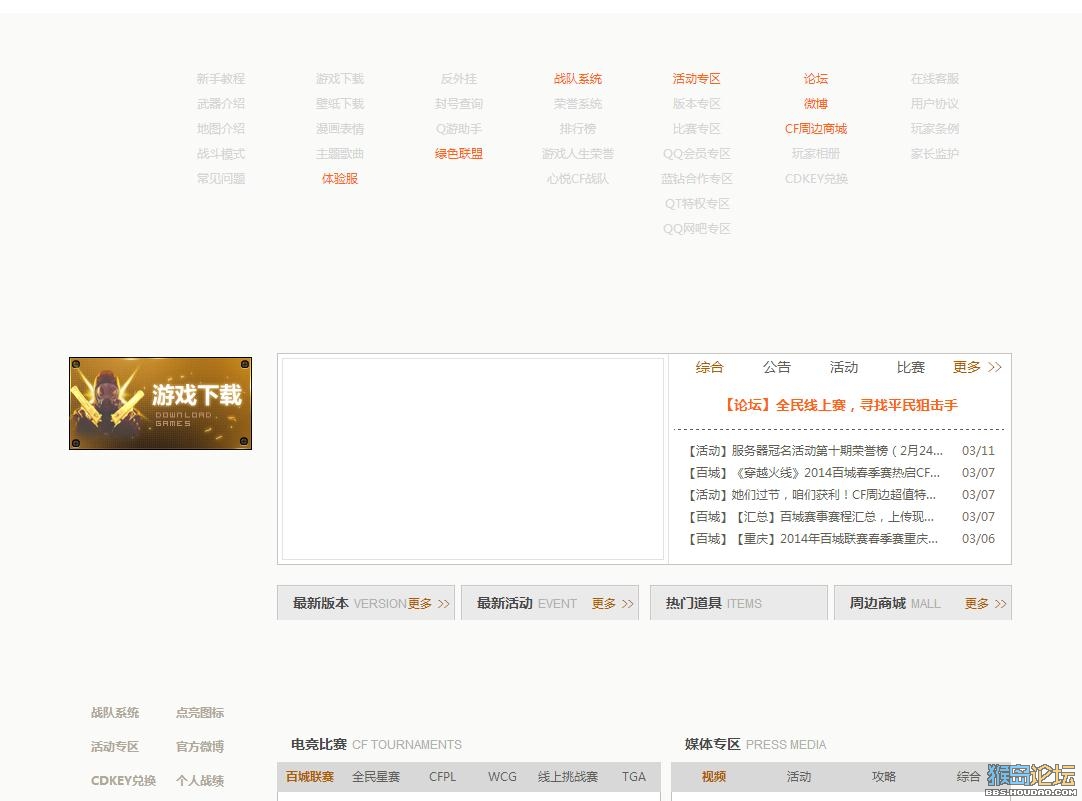Open the 游戏人生荣誉 link
The width and height of the screenshot is (1082, 801).
click(578, 154)
